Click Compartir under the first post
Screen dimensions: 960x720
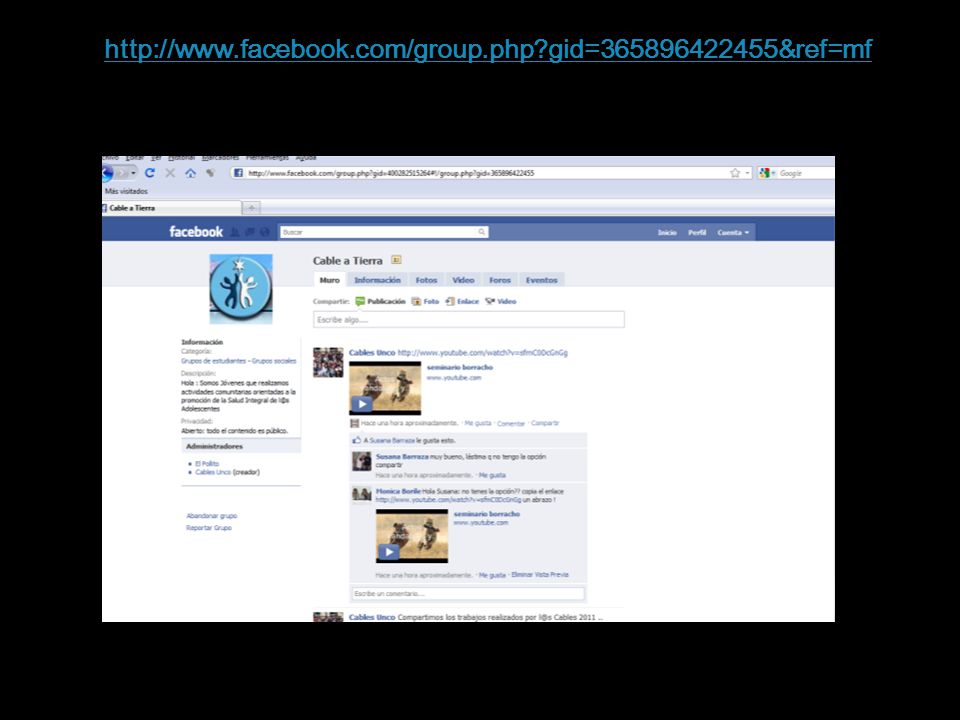[x=545, y=423]
